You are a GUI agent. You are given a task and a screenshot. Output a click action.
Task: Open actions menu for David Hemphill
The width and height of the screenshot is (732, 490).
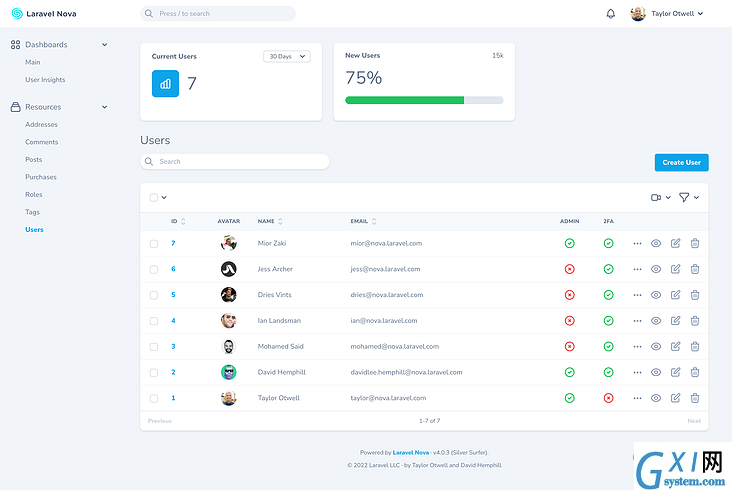(637, 372)
